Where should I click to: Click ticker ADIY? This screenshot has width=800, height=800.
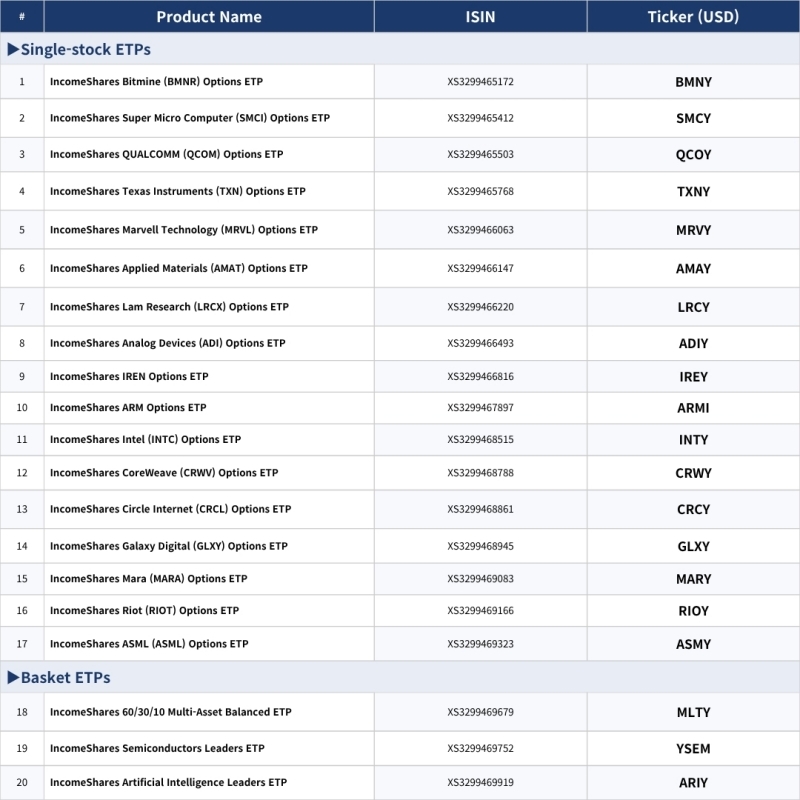(x=693, y=343)
